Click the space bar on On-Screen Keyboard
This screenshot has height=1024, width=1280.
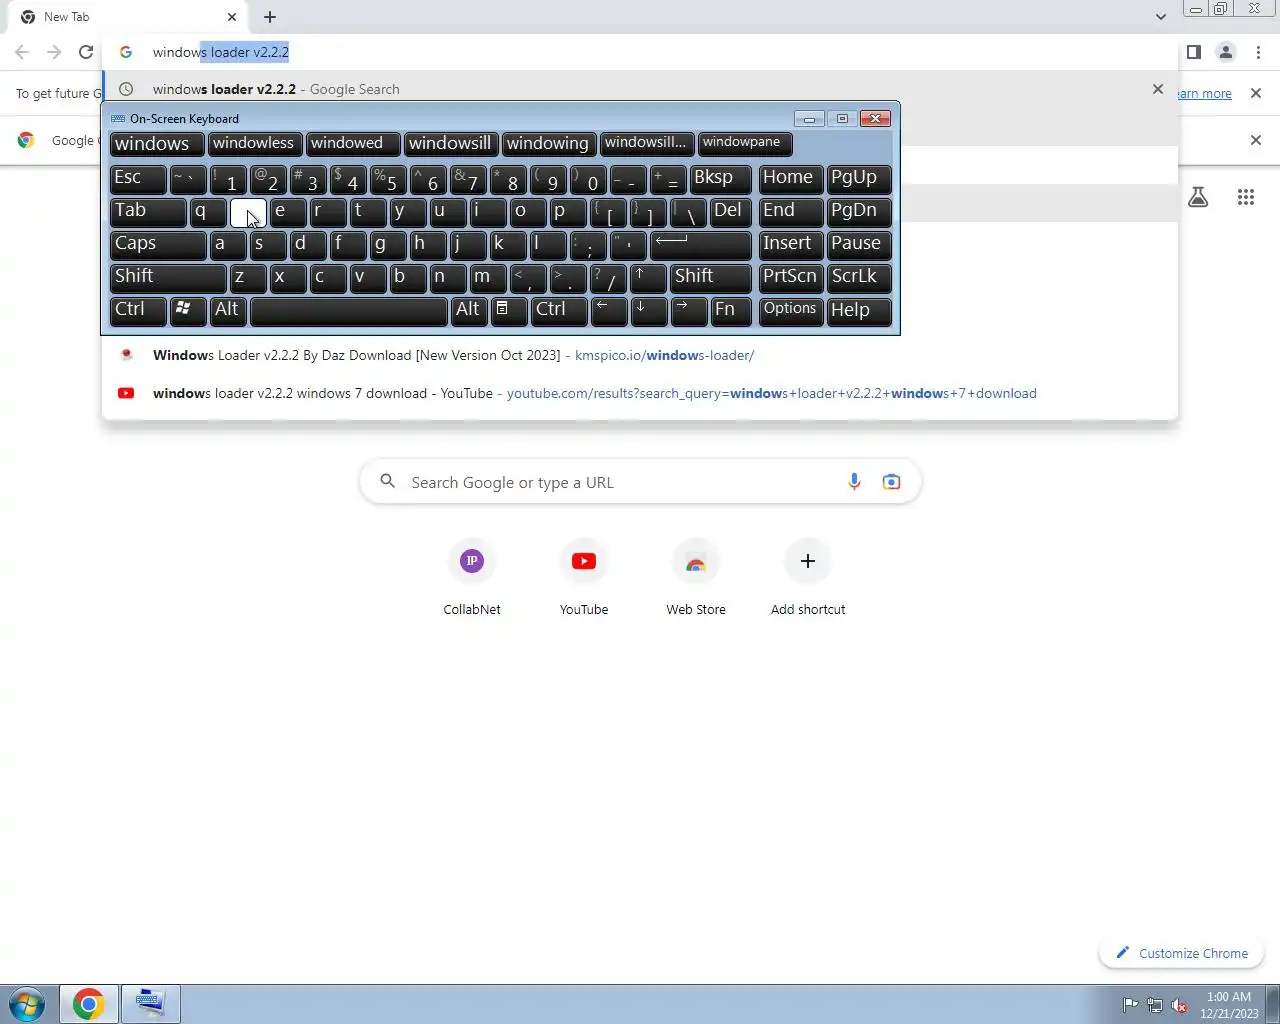(x=348, y=311)
